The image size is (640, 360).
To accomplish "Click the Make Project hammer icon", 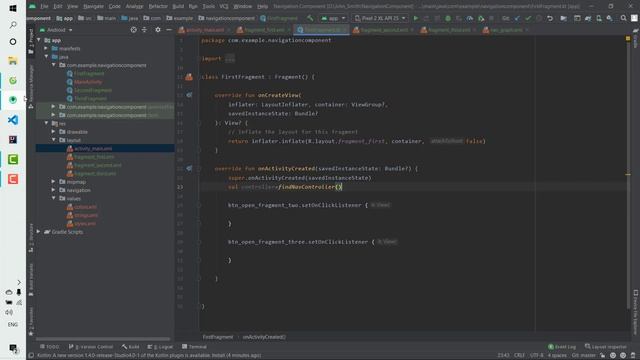I will pyautogui.click(x=310, y=18).
